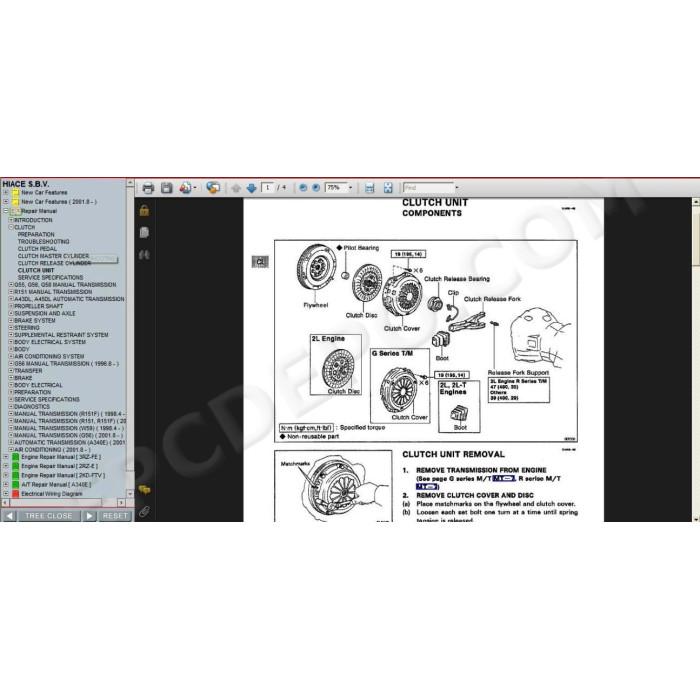Click the TREE CLOSE button

[x=49, y=516]
